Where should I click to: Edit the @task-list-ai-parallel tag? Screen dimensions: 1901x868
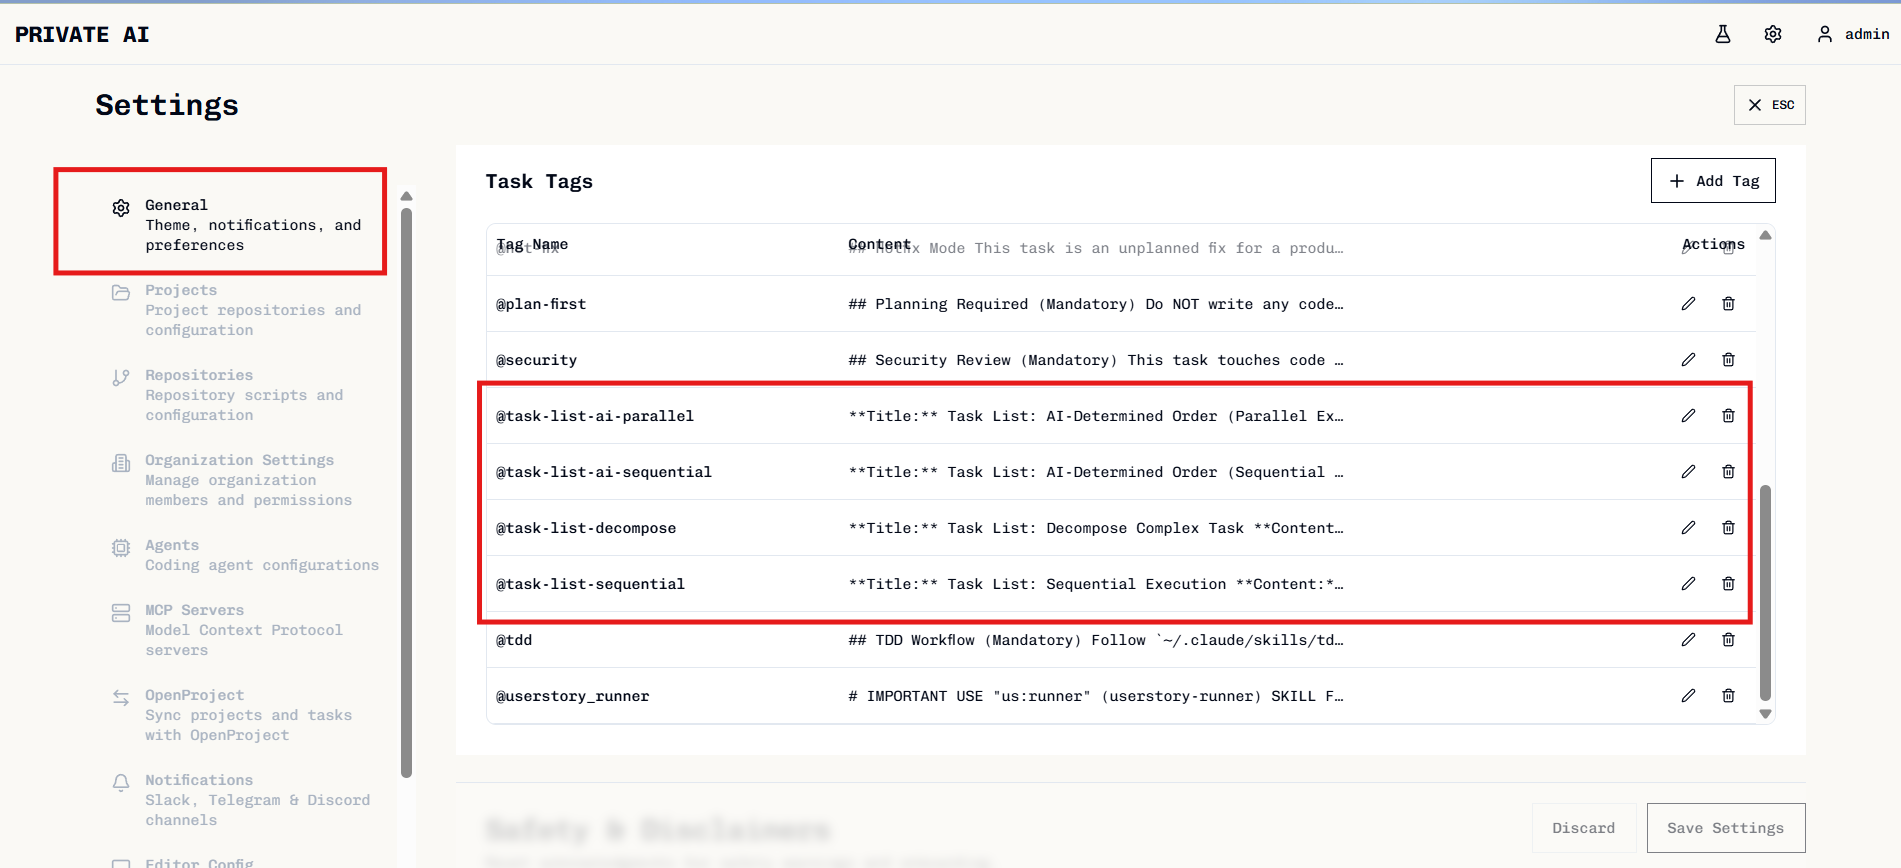1688,416
